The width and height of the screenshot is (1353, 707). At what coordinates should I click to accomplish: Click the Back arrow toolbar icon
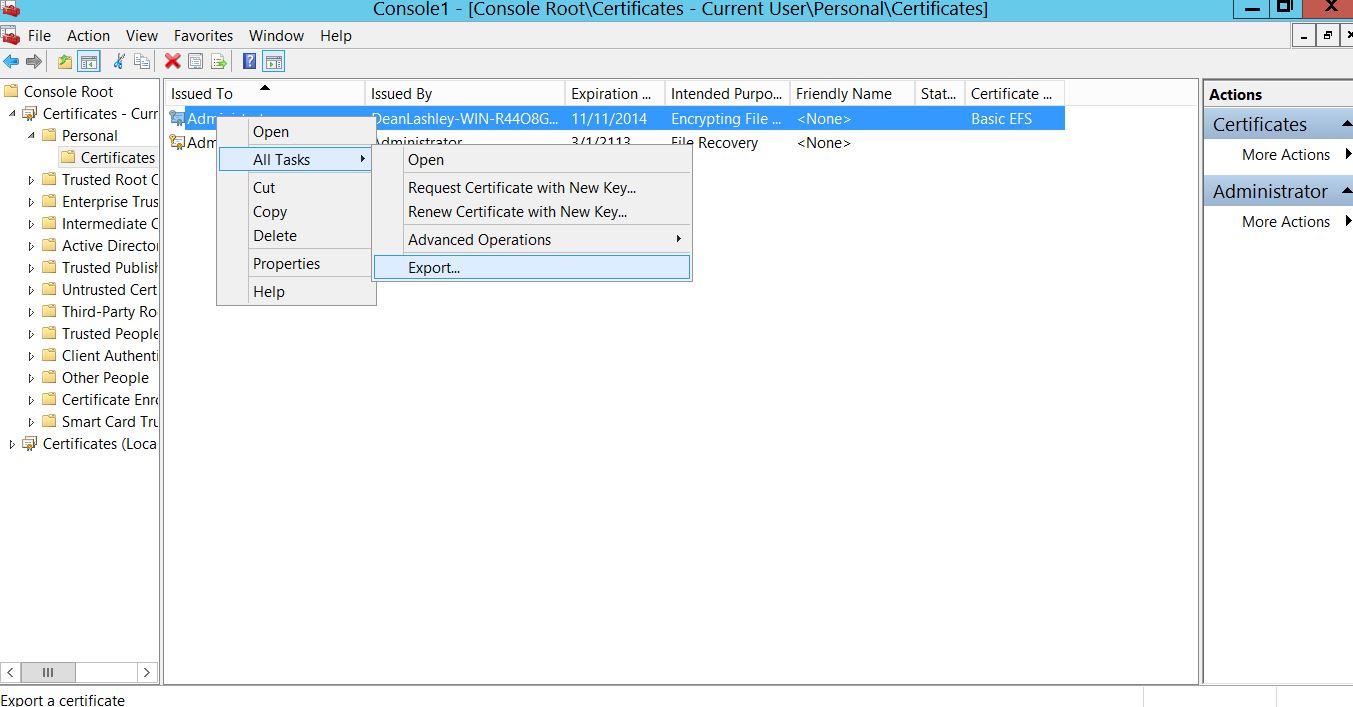(11, 62)
